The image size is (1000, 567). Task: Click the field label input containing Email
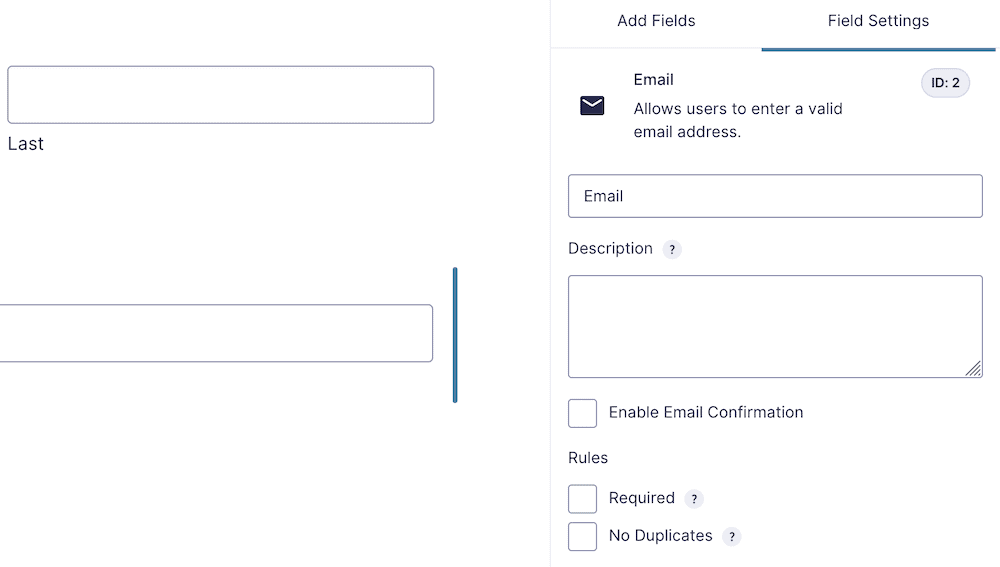pos(775,196)
